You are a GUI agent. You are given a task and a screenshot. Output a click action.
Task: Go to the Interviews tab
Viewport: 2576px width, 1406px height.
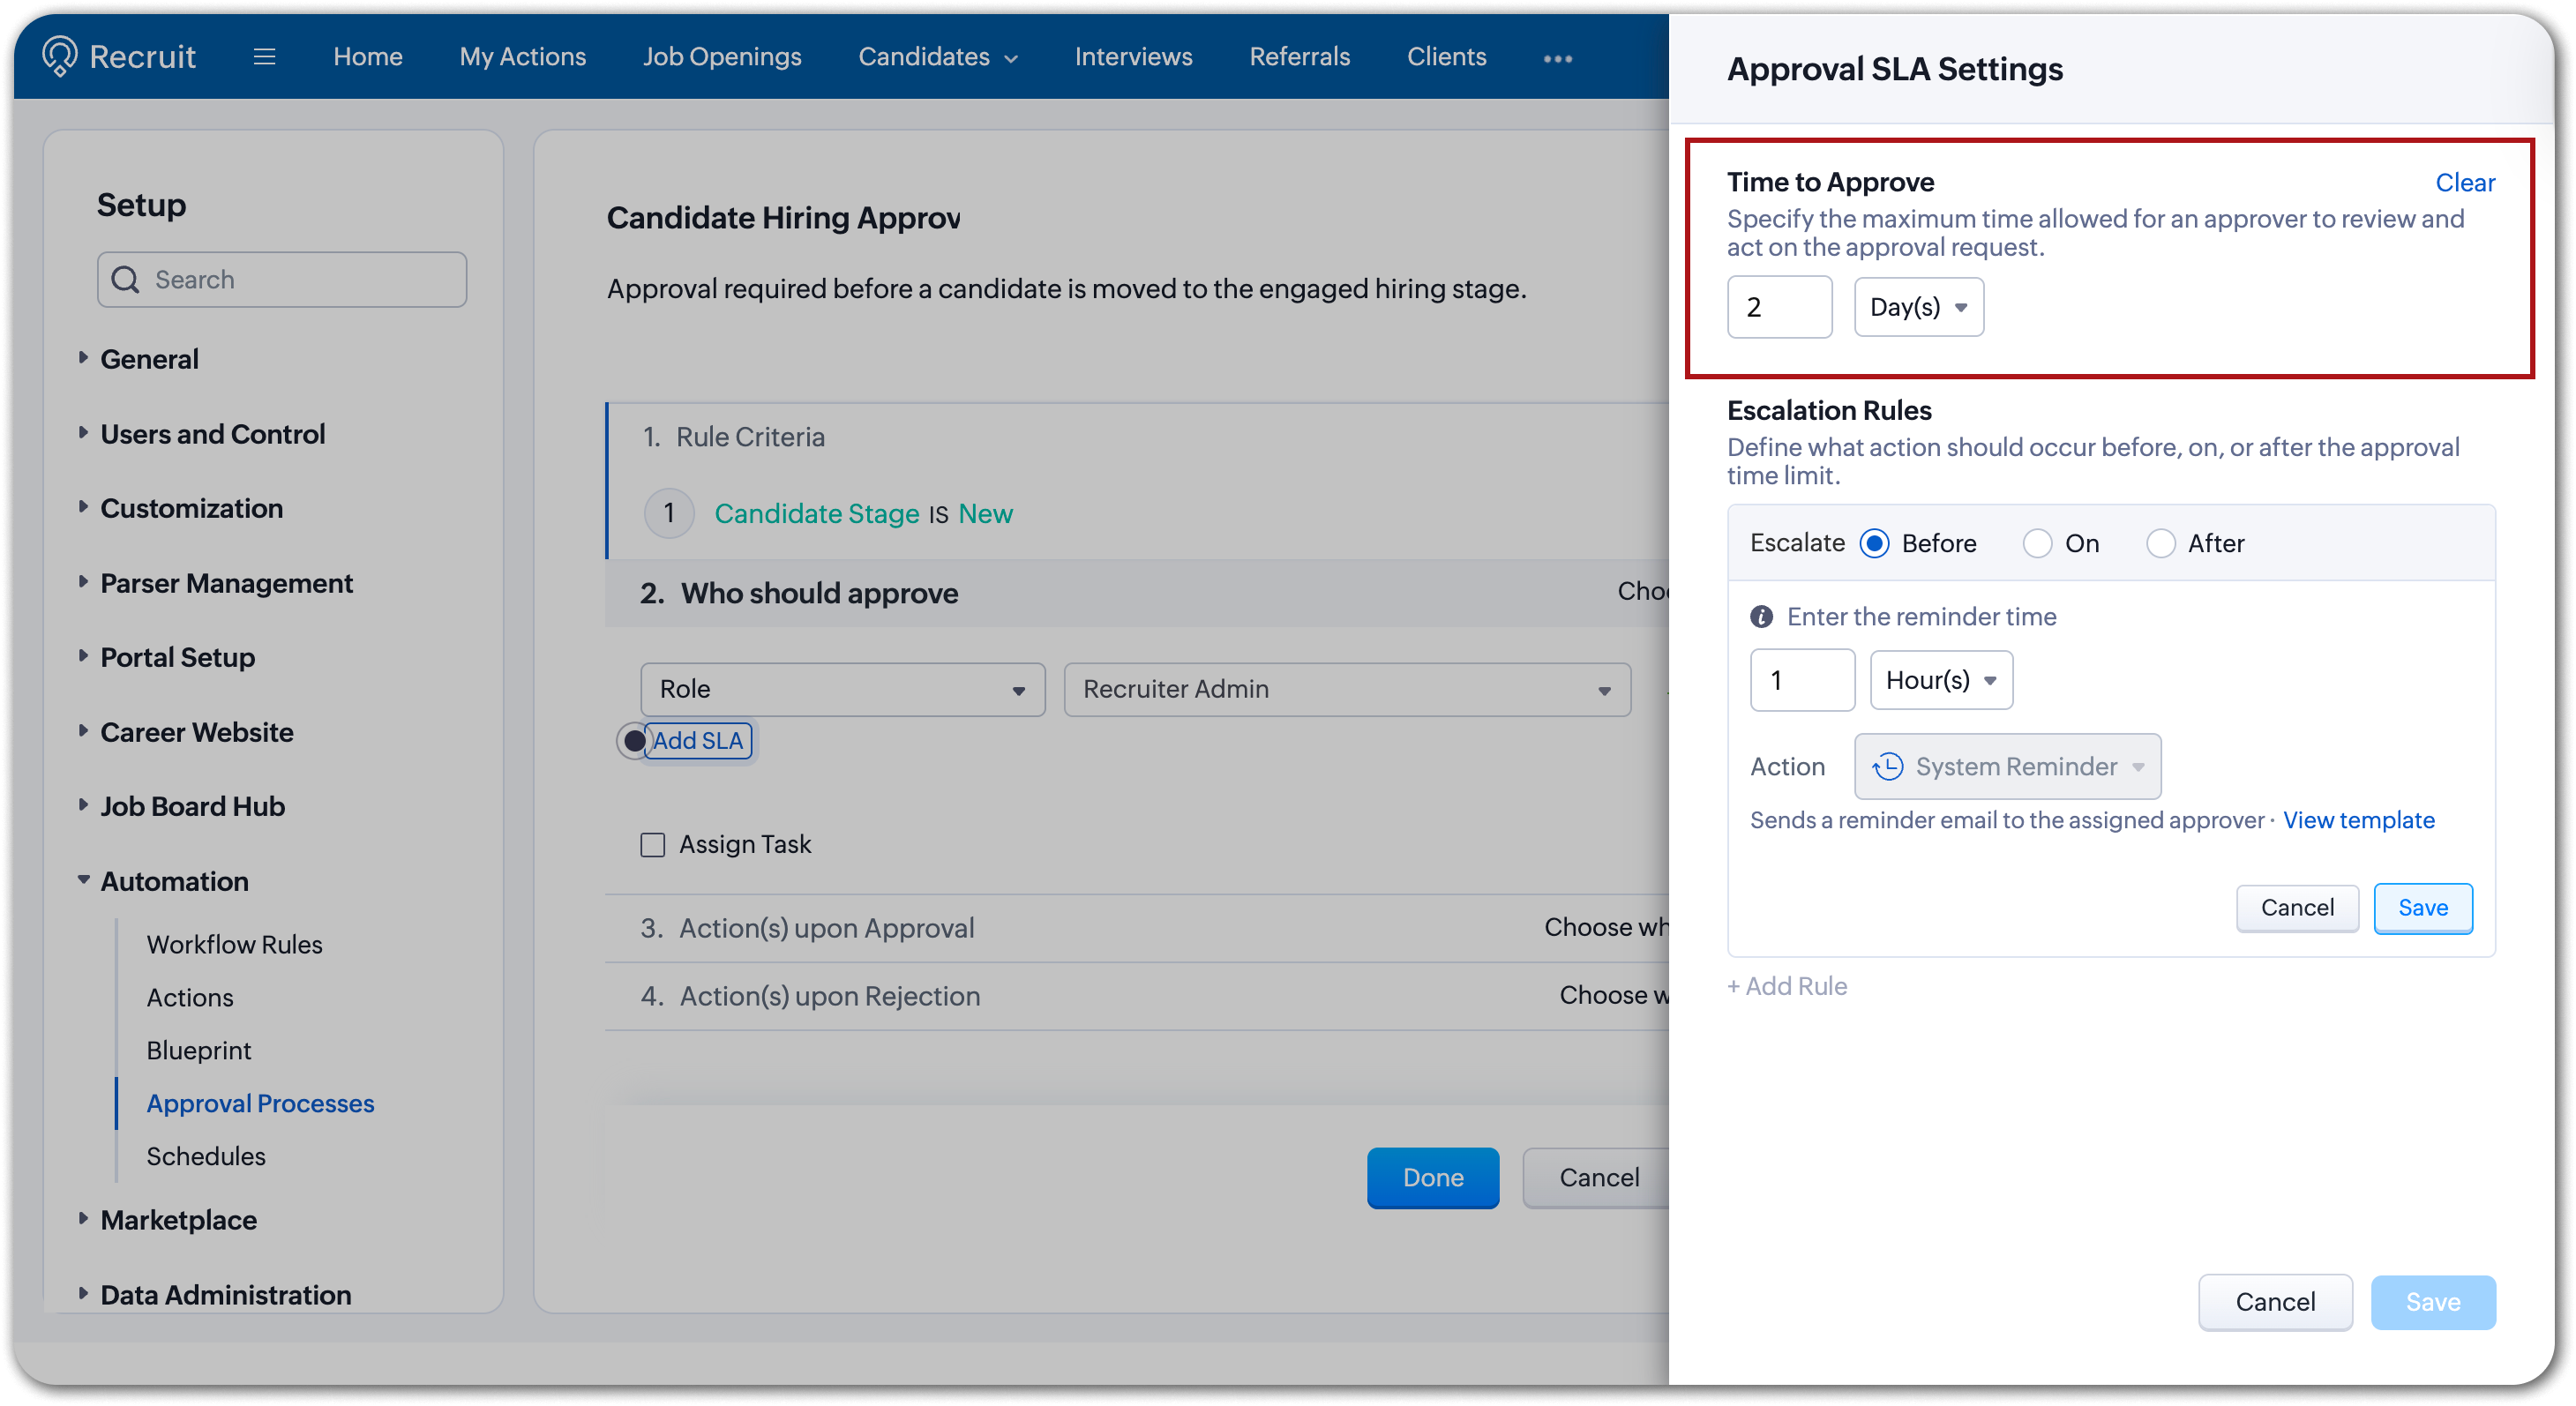tap(1133, 57)
